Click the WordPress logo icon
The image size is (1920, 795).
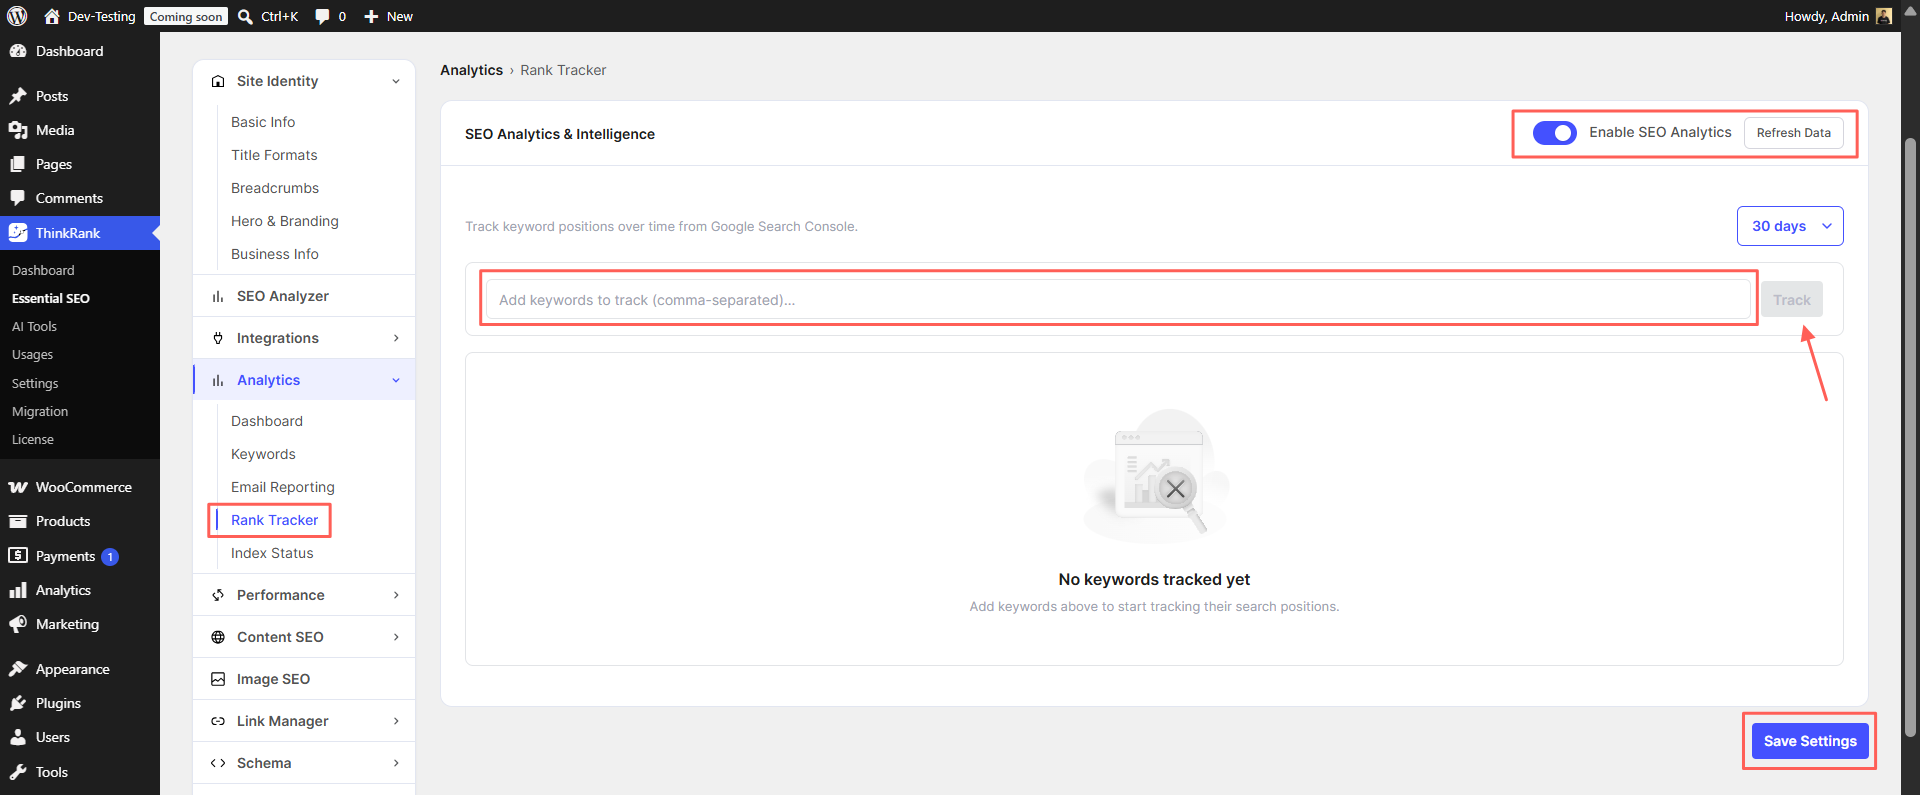[17, 16]
